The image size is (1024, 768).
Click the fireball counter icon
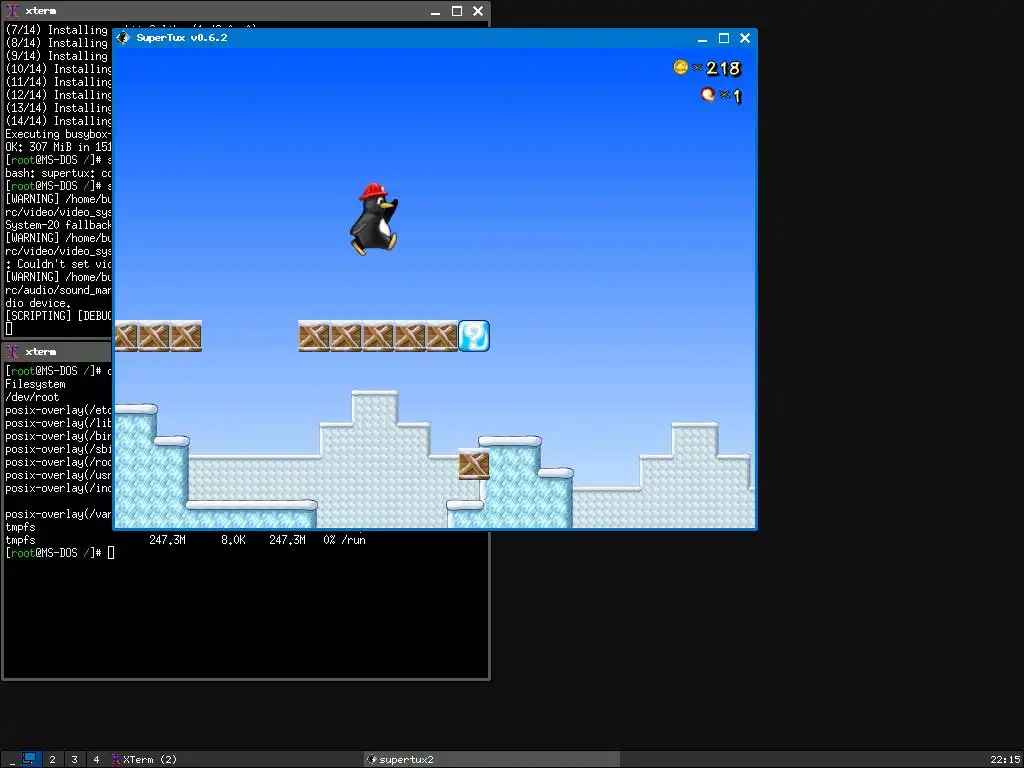coord(708,95)
